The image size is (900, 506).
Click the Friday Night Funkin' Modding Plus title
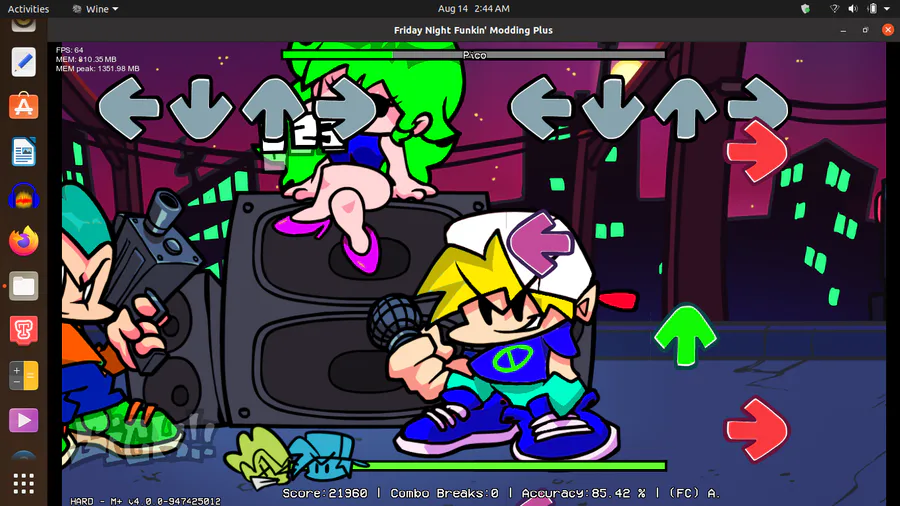(x=473, y=30)
